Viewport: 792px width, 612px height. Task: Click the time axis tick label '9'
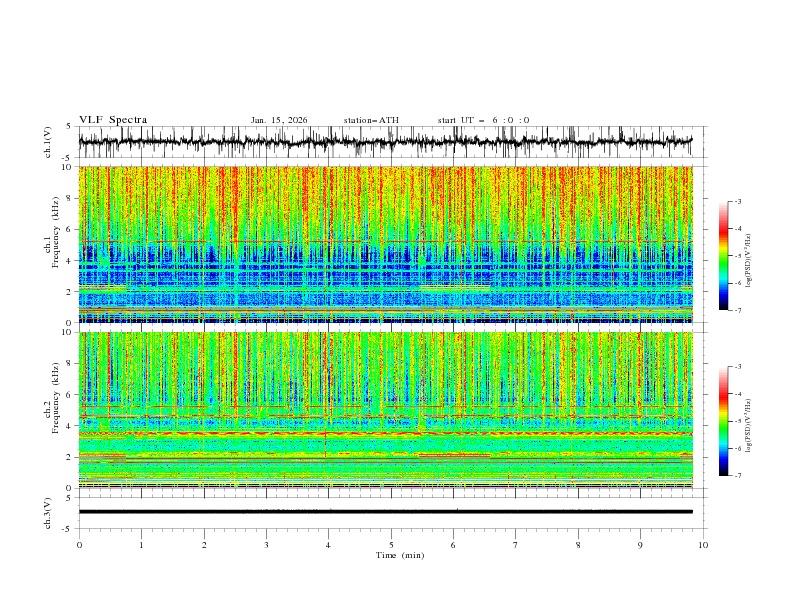(640, 545)
